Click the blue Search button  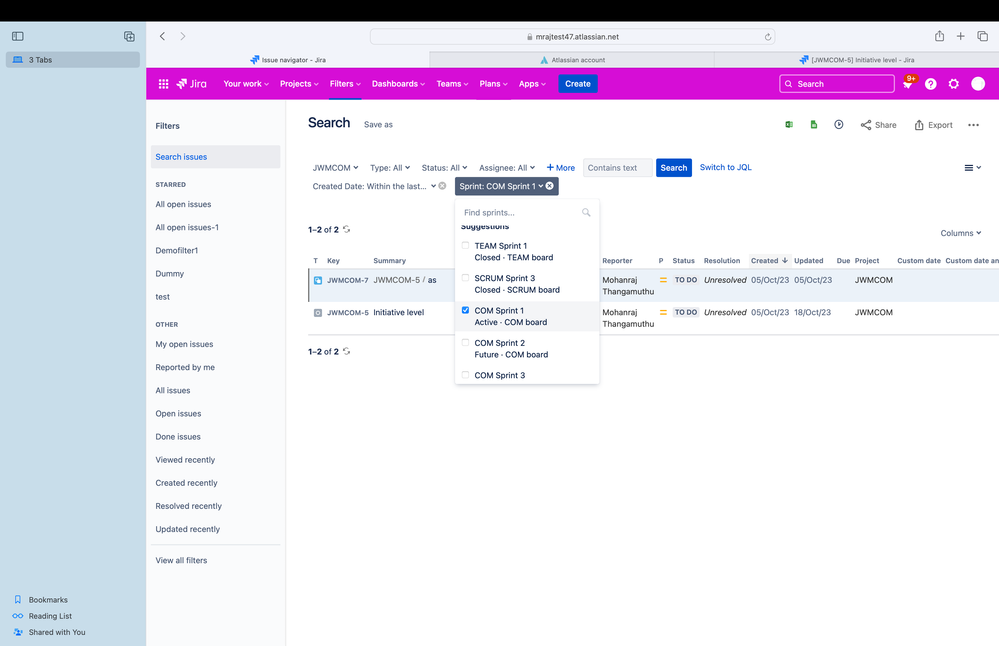click(673, 168)
